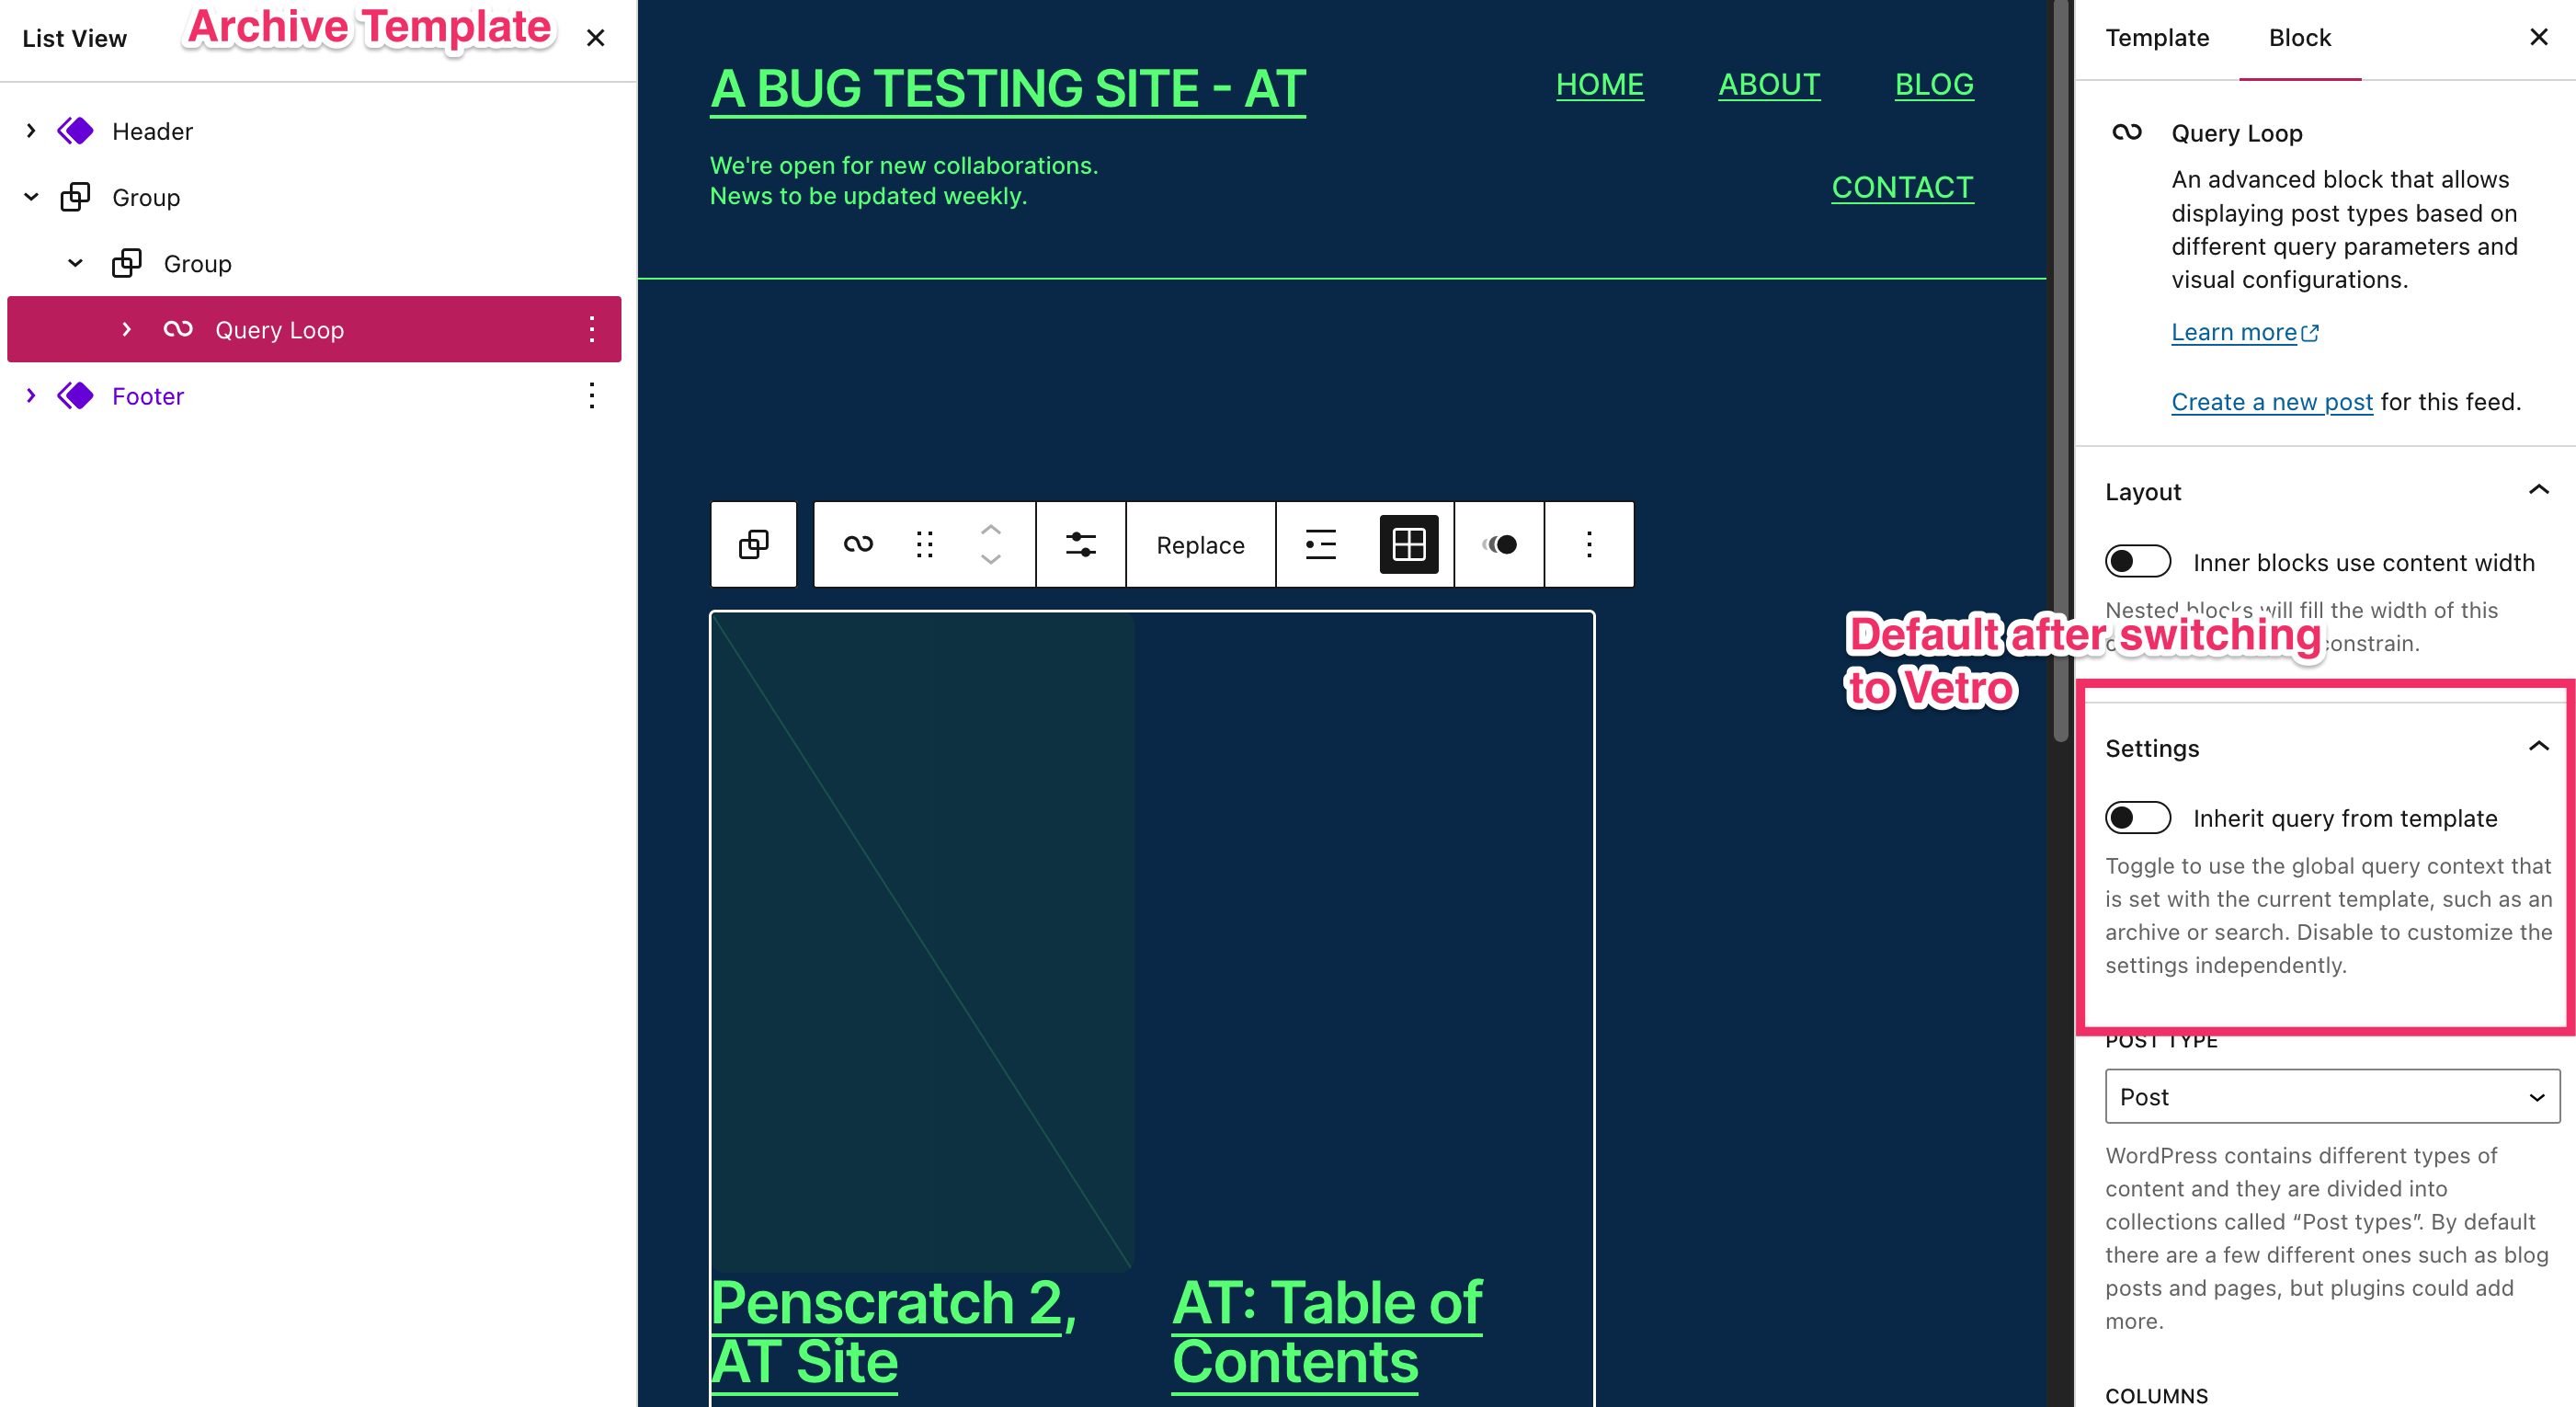Switch Query Loop to list view layout
Viewport: 2576px width, 1407px height.
(1320, 544)
